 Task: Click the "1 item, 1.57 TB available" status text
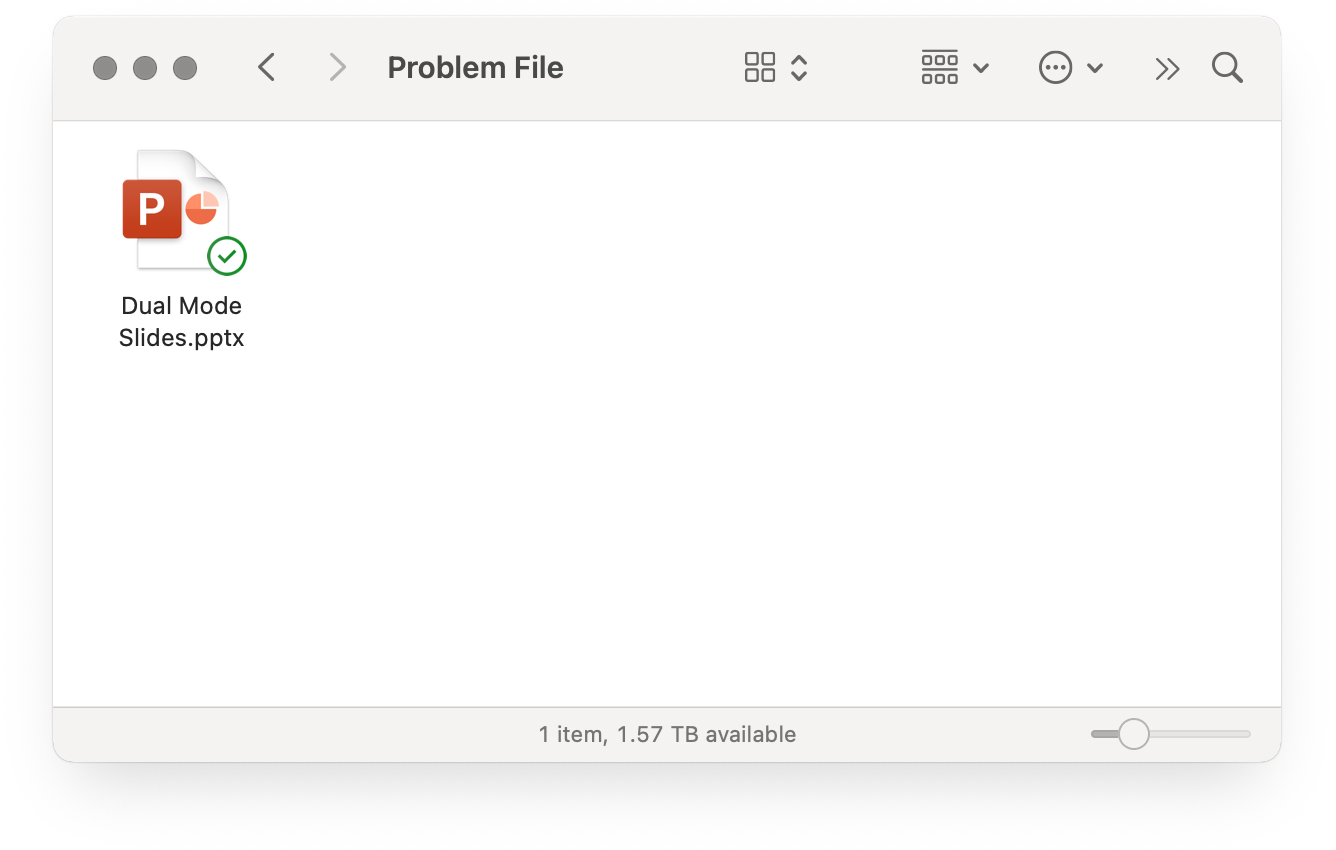[667, 734]
